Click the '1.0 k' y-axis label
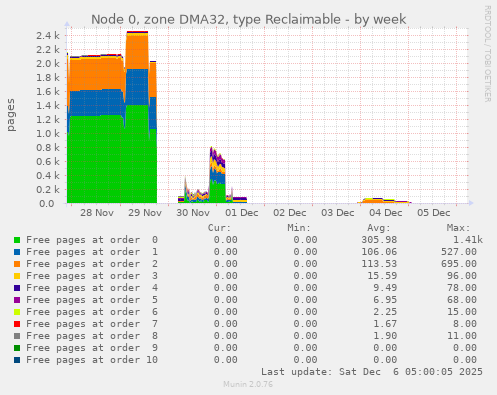Screen dimensions: 497x395 tap(48, 134)
